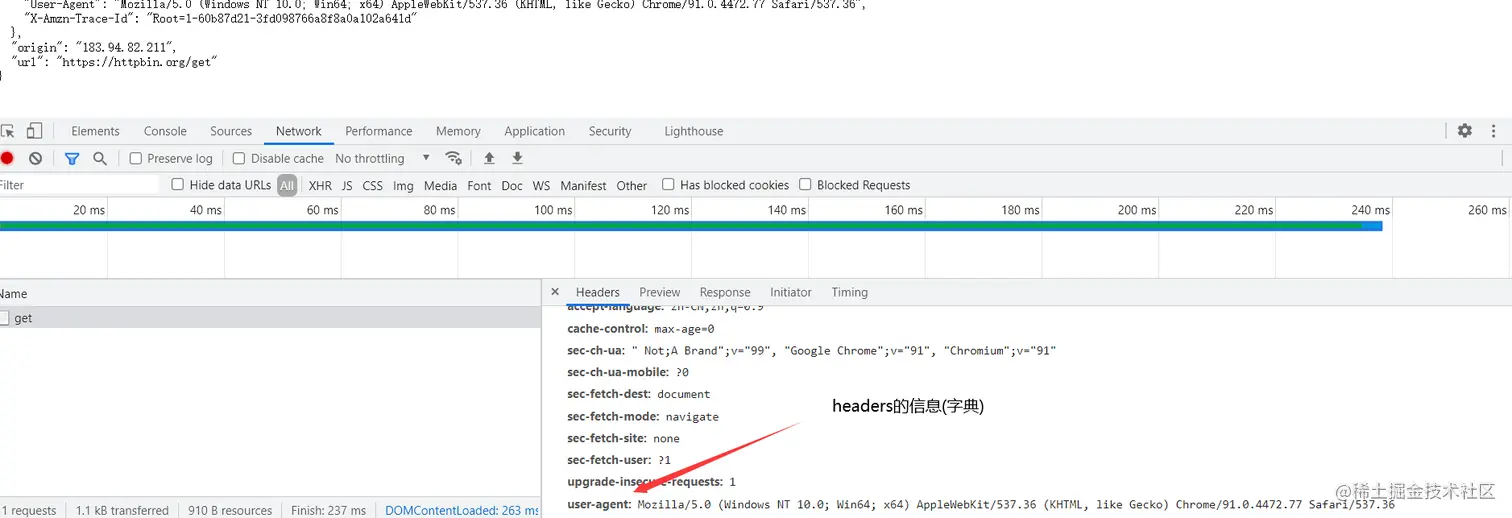This screenshot has height=518, width=1512.
Task: Open the Initiator tab of request
Action: click(x=791, y=292)
